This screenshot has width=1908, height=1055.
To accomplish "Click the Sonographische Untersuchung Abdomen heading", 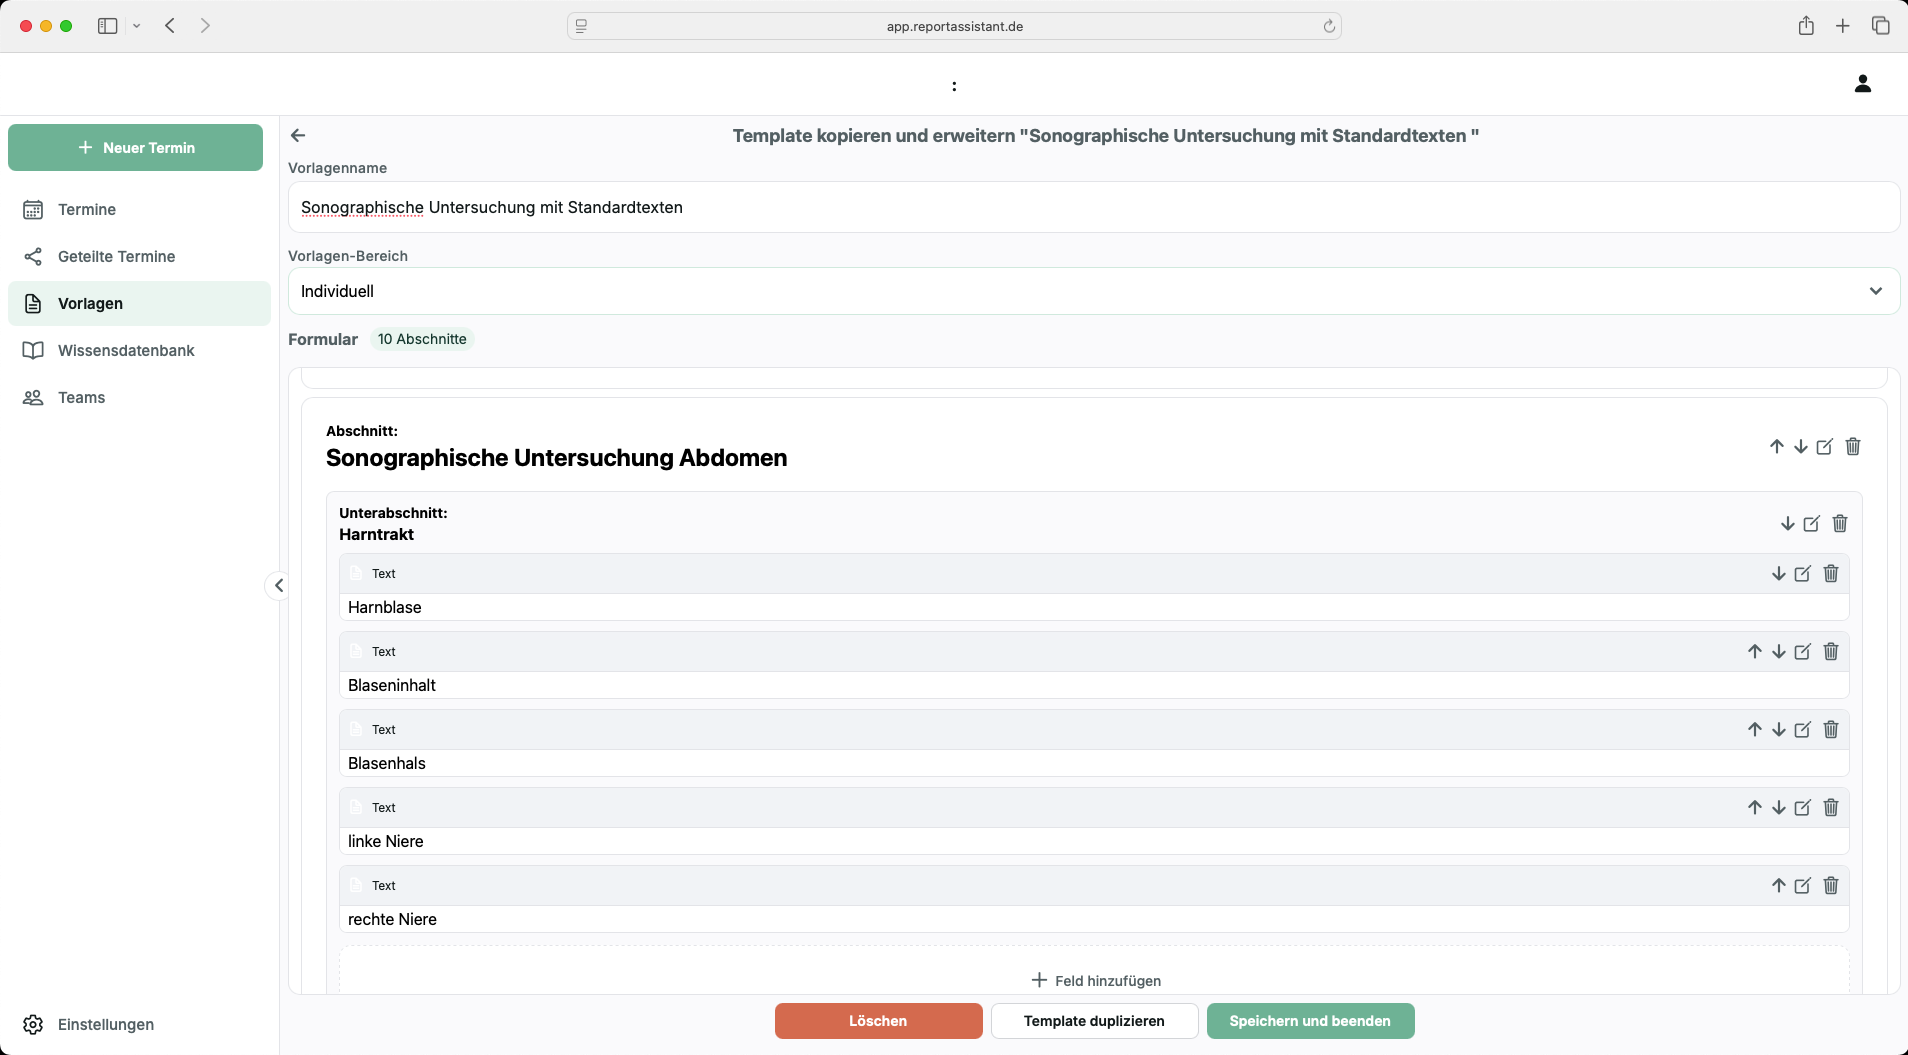I will pyautogui.click(x=557, y=458).
